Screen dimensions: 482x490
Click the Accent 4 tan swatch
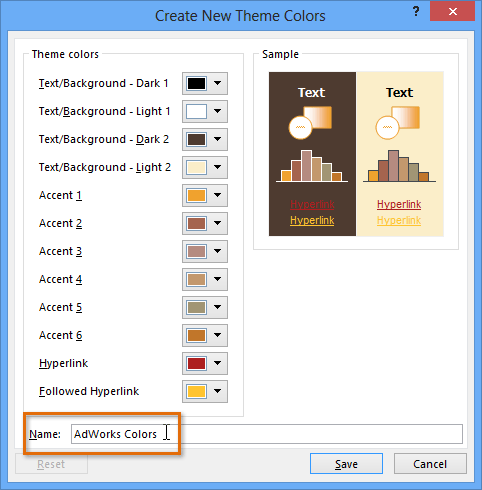[x=196, y=279]
